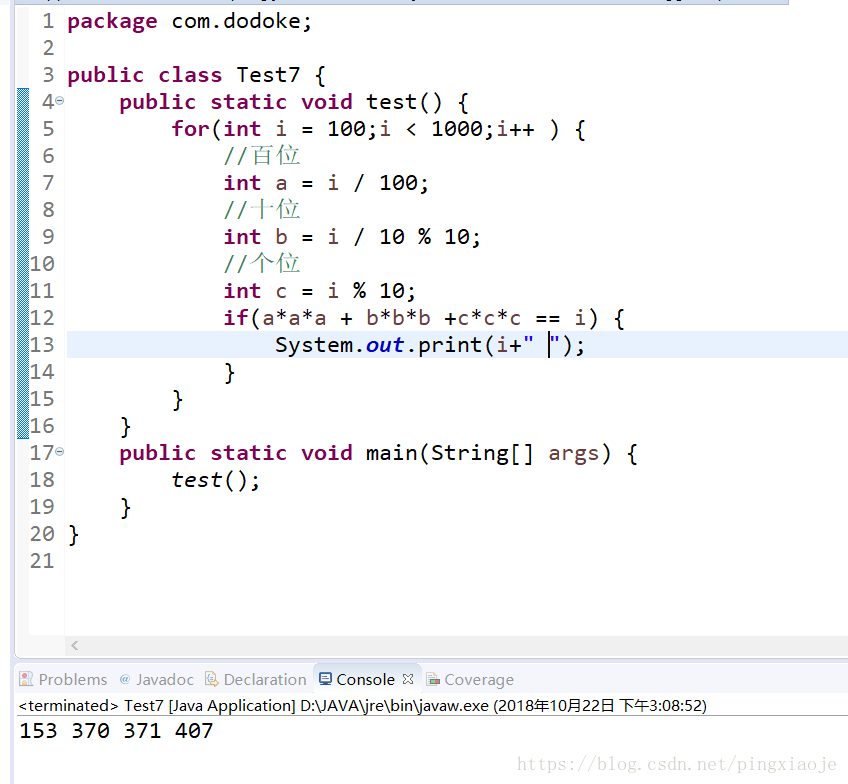Click the closing brace on line 20
Image resolution: width=848 pixels, height=784 pixels.
pos(74,534)
